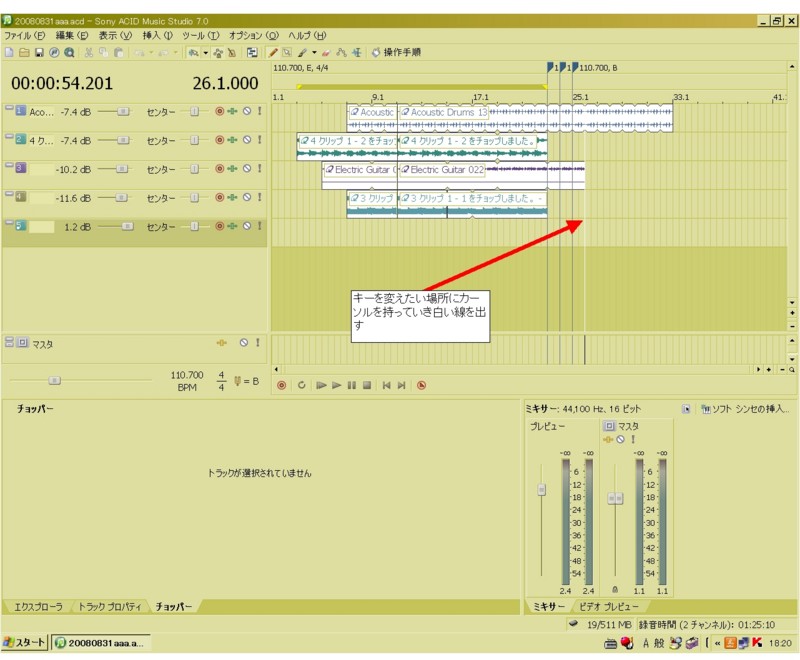
Task: Click the preview fader in the mixer
Action: [542, 490]
